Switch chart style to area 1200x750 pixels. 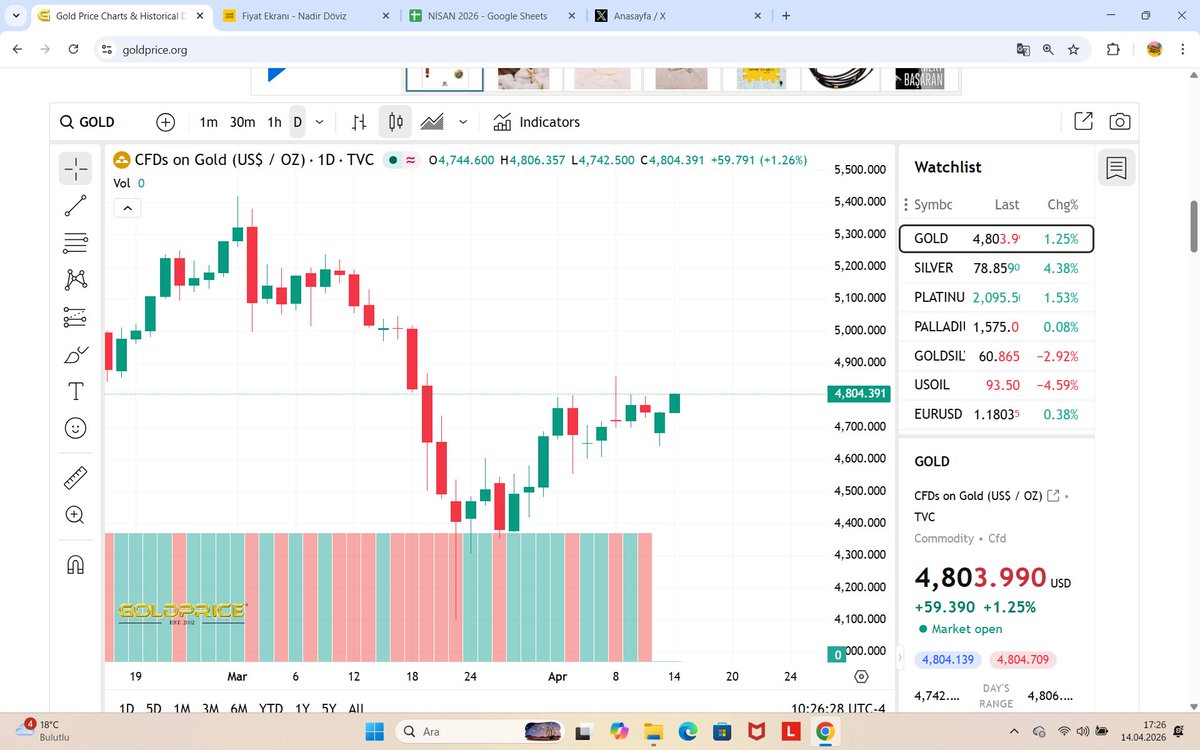[432, 122]
